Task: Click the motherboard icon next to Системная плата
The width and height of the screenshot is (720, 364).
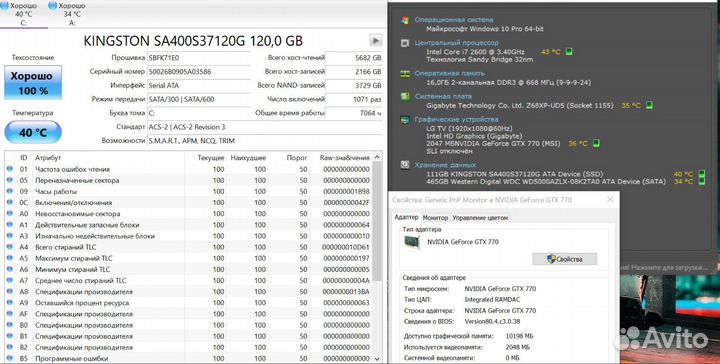Action: click(405, 96)
